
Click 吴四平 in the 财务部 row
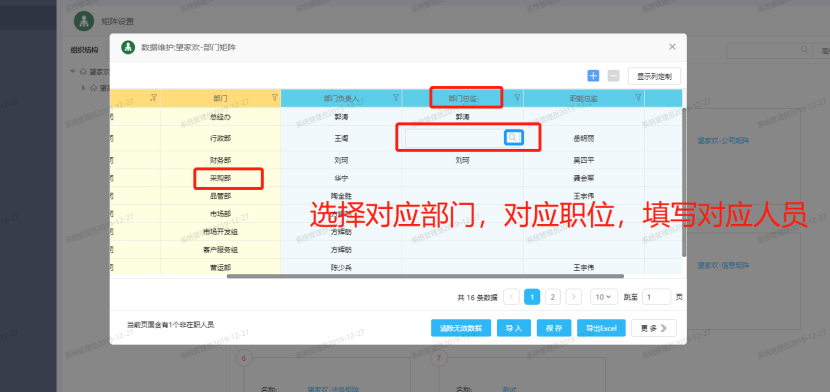point(584,160)
